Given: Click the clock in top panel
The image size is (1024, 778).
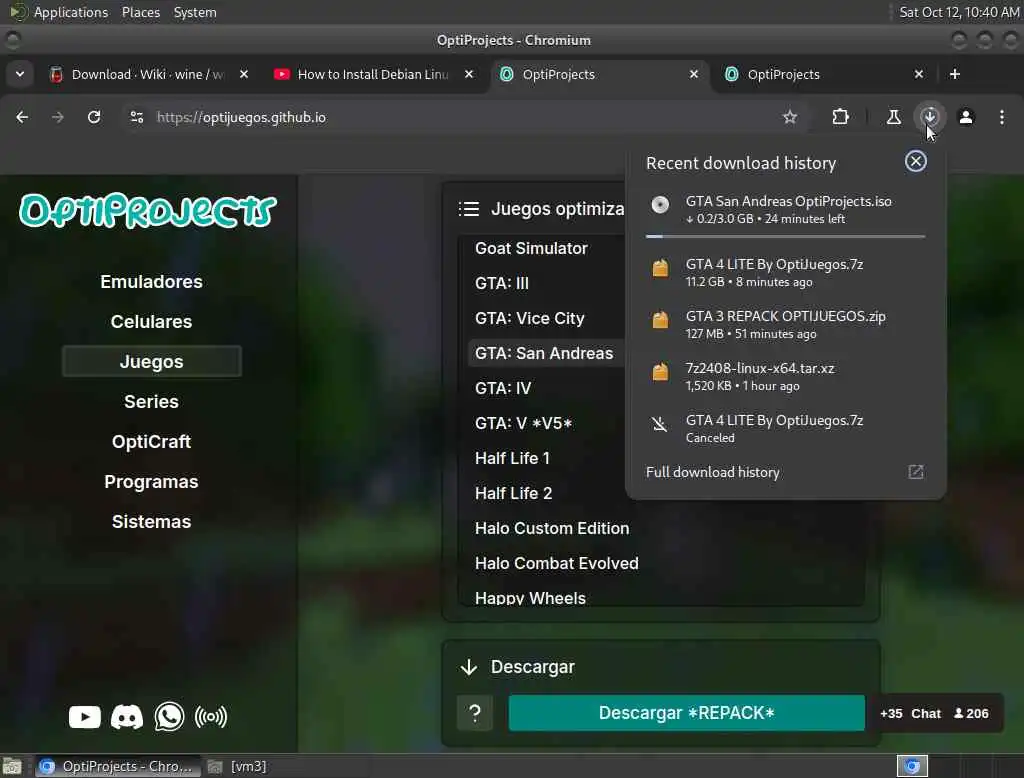Looking at the screenshot, I should click(959, 12).
